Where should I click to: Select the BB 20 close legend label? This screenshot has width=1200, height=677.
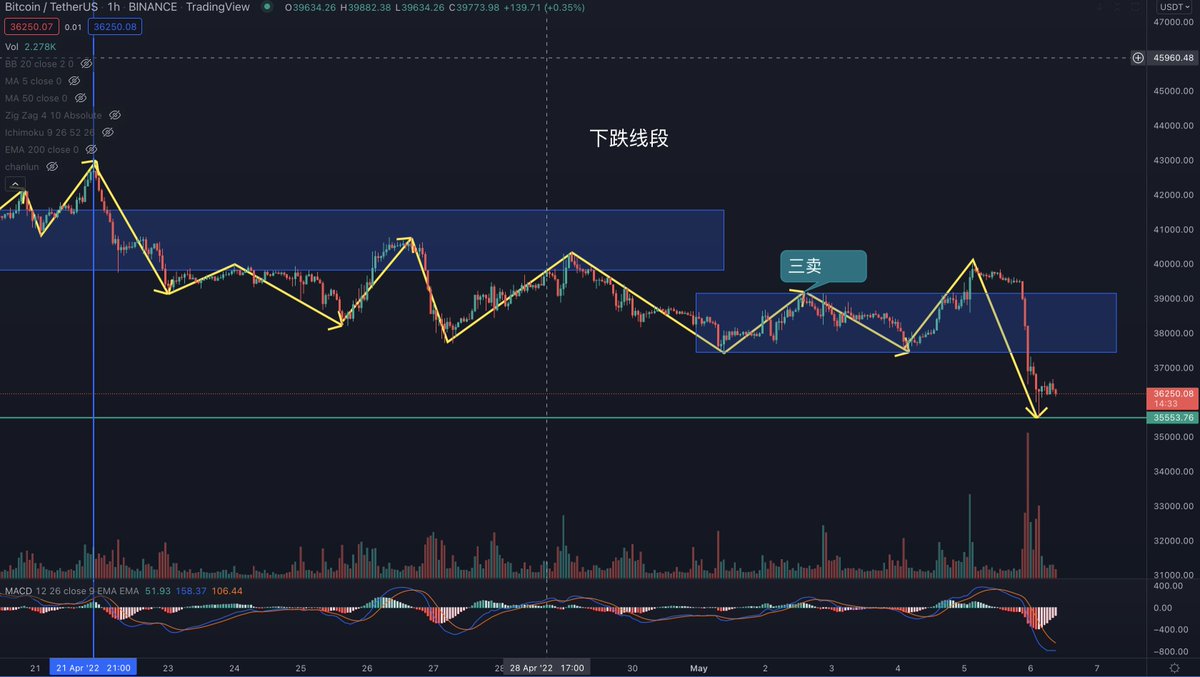coord(40,63)
